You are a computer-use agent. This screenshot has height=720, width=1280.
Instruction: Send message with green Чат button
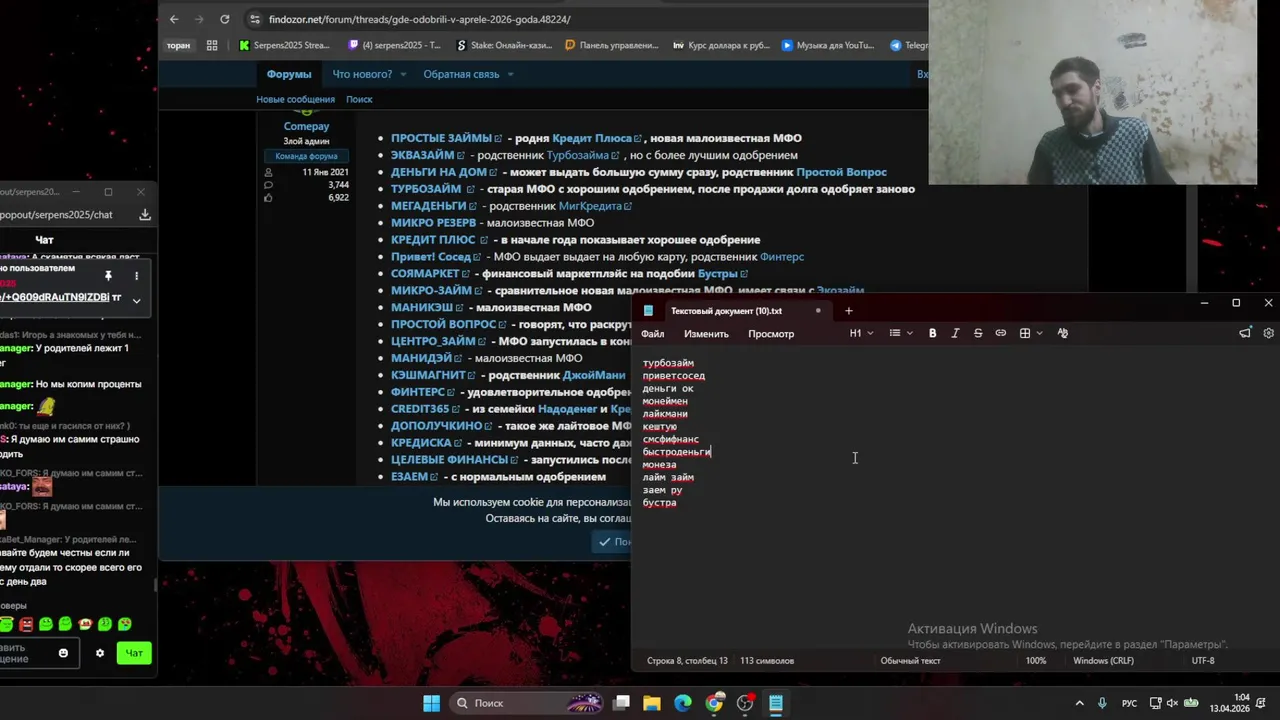tap(134, 653)
